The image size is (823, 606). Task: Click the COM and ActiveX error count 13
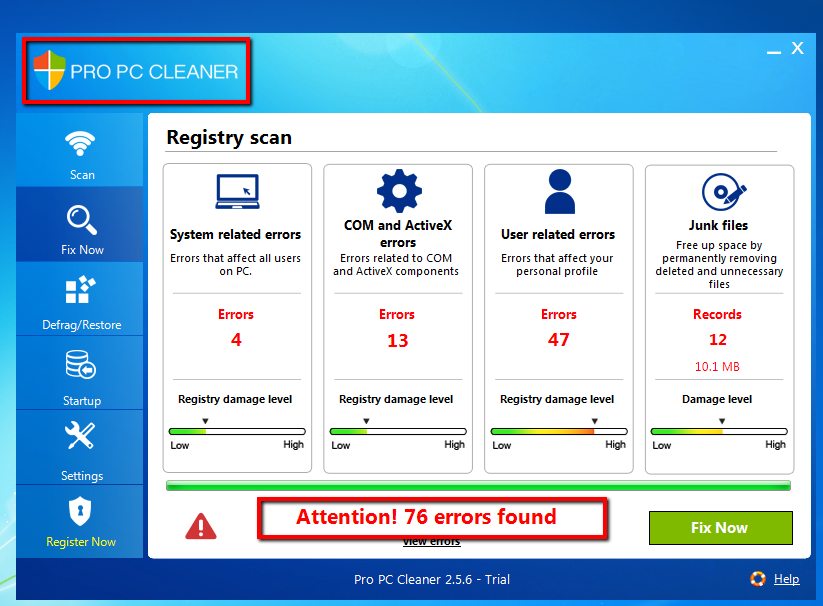point(397,341)
